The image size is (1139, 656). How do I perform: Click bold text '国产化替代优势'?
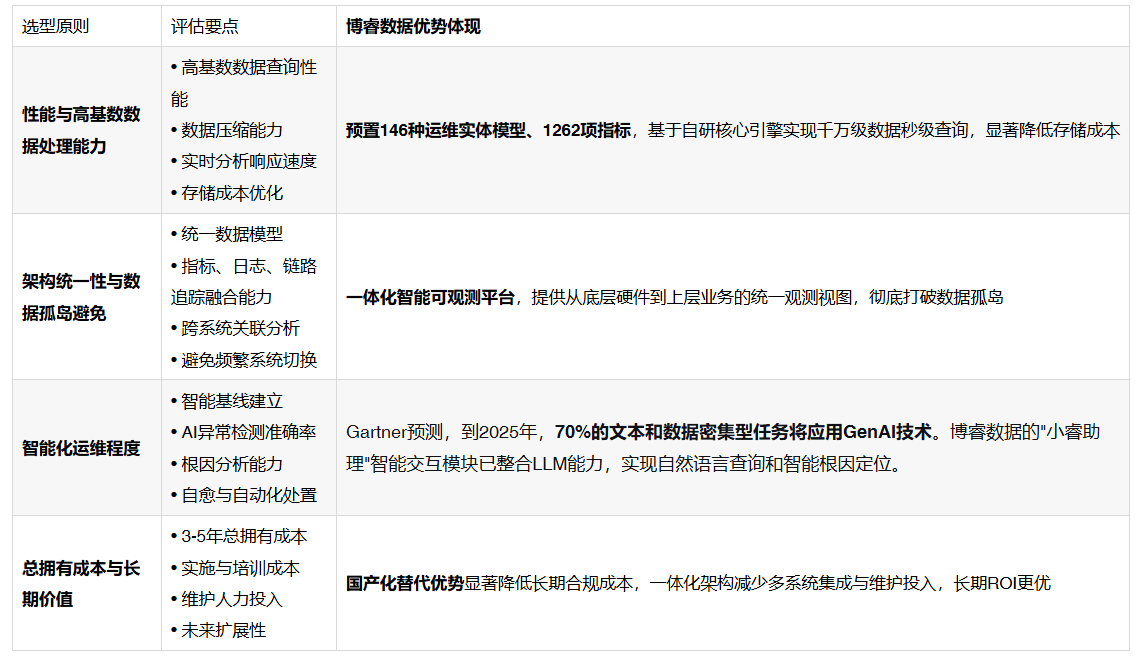[405, 583]
